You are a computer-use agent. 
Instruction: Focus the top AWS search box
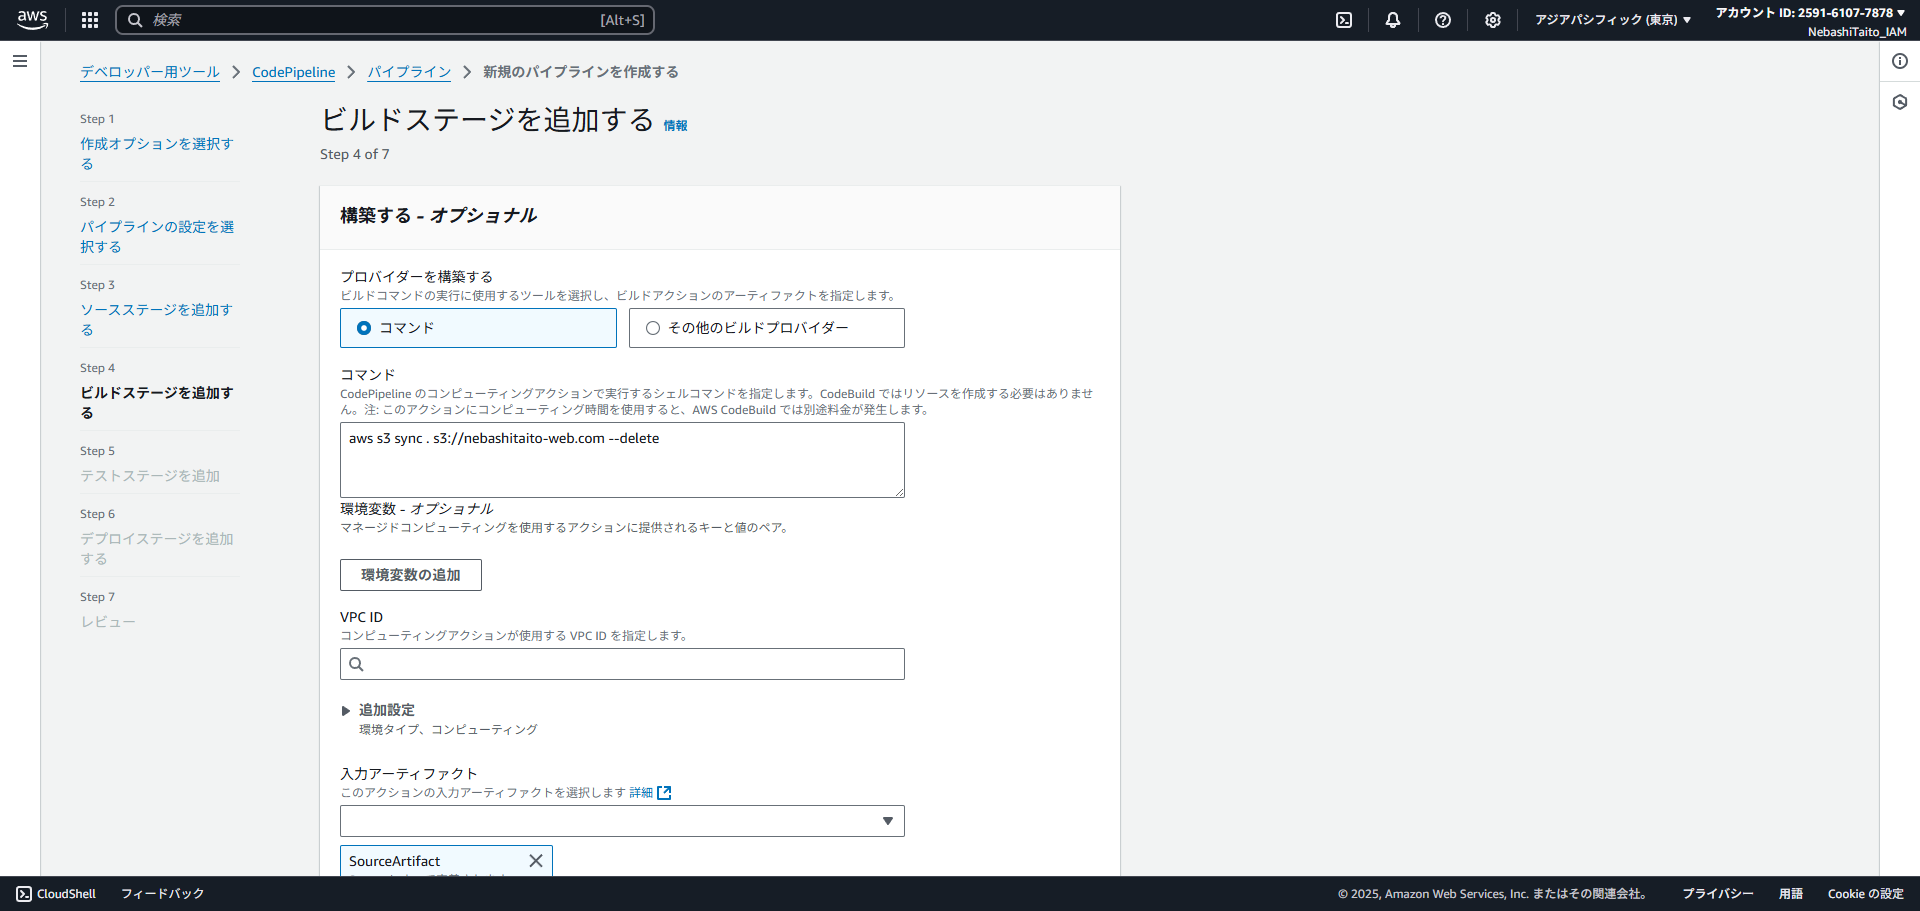(x=385, y=20)
